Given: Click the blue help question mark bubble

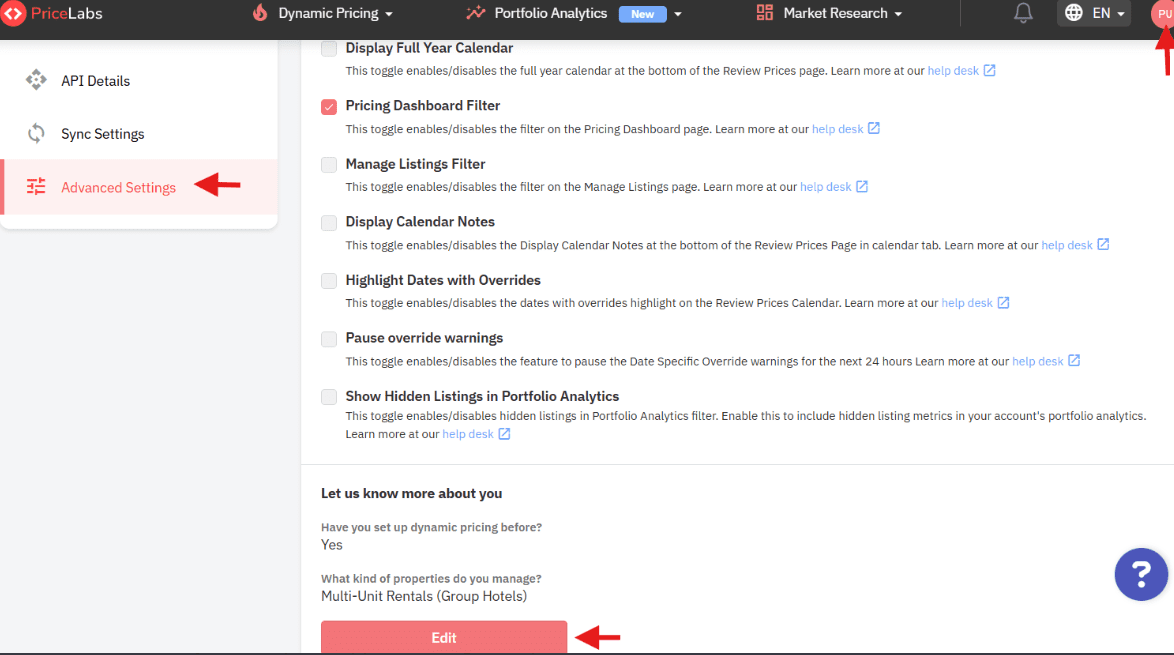Looking at the screenshot, I should point(1141,573).
